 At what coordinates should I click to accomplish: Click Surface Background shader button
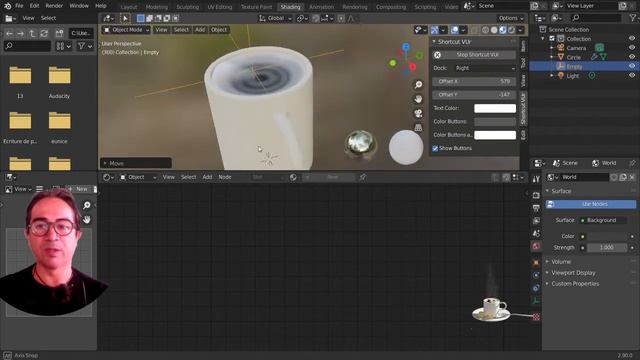603,220
